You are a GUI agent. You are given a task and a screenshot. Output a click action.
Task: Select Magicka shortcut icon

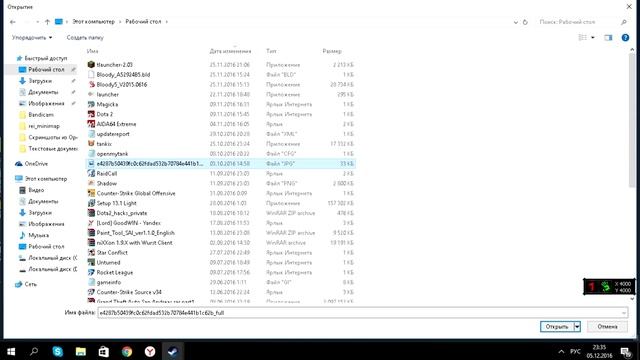coord(91,104)
